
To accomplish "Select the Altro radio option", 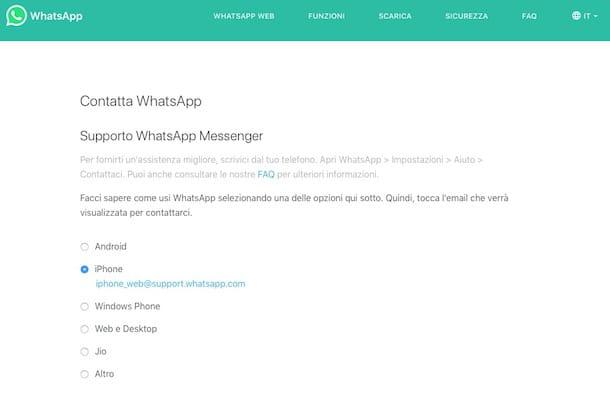I will (84, 374).
